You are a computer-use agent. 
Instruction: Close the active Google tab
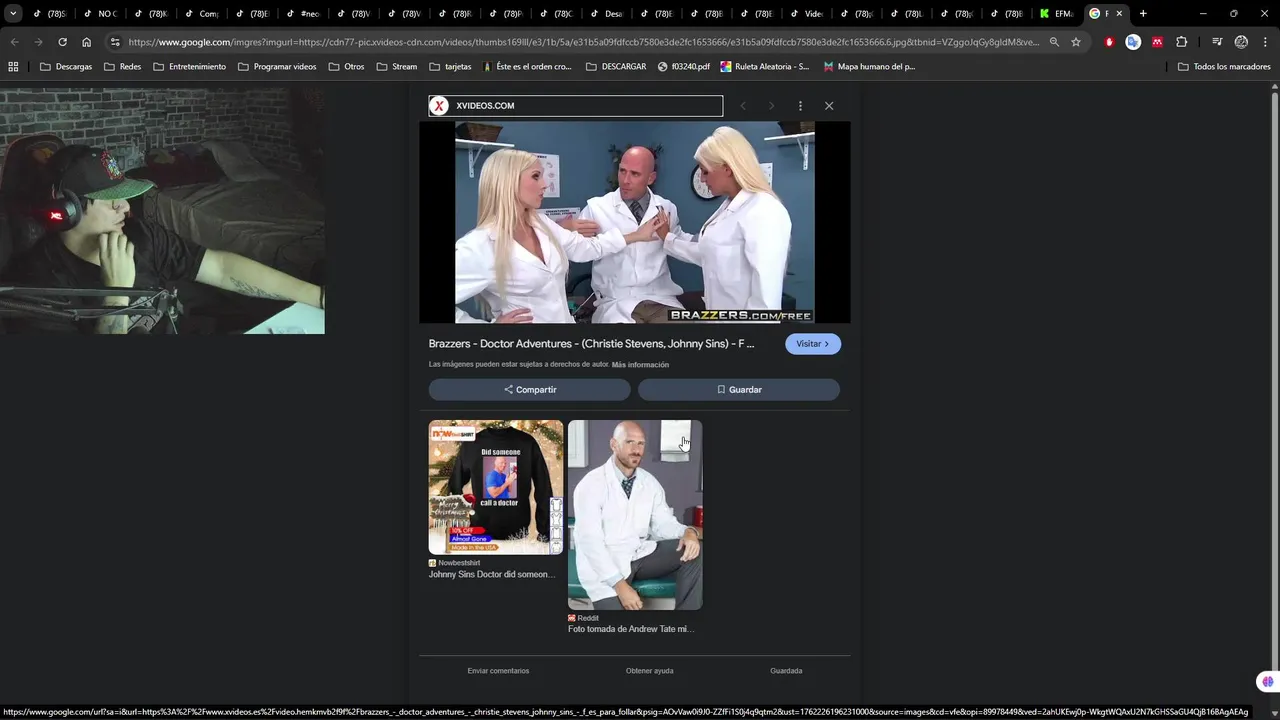tap(1119, 14)
